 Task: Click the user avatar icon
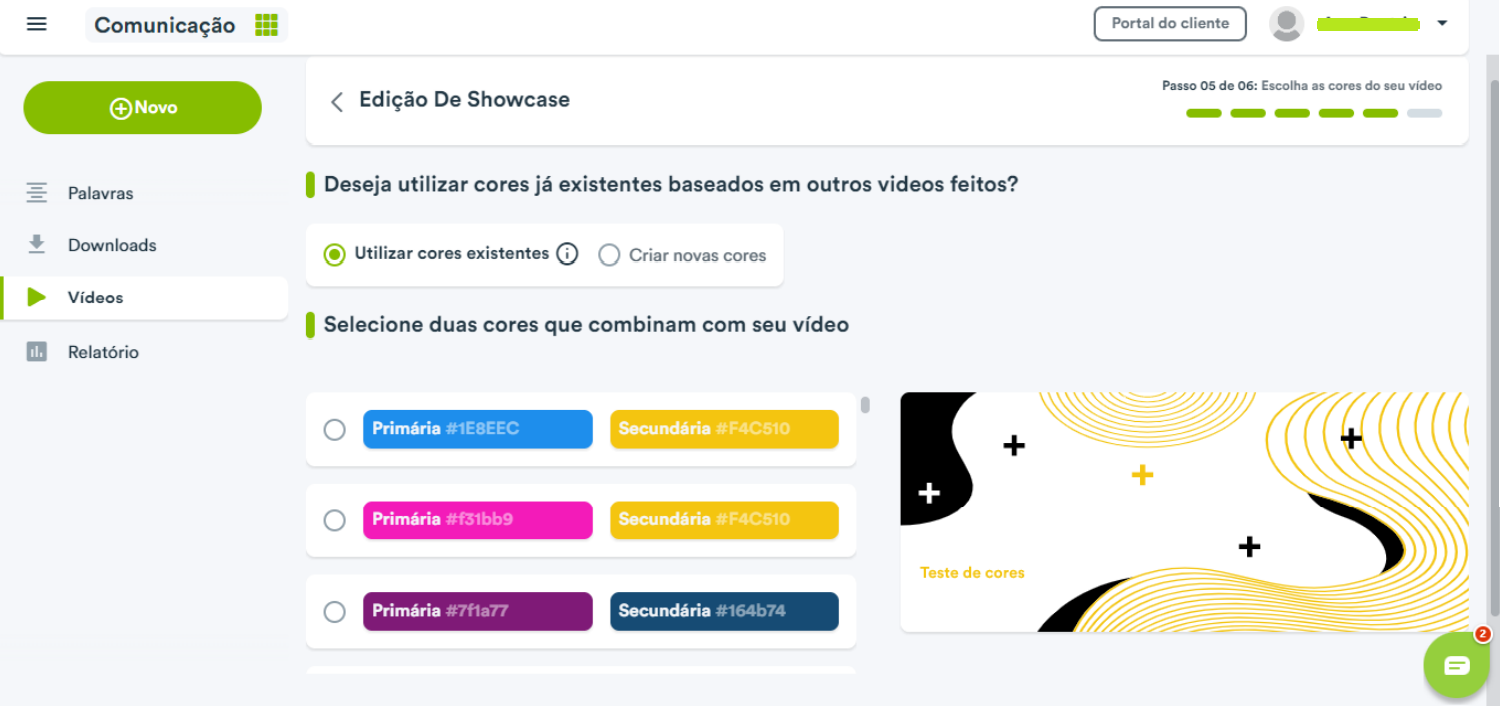1286,24
